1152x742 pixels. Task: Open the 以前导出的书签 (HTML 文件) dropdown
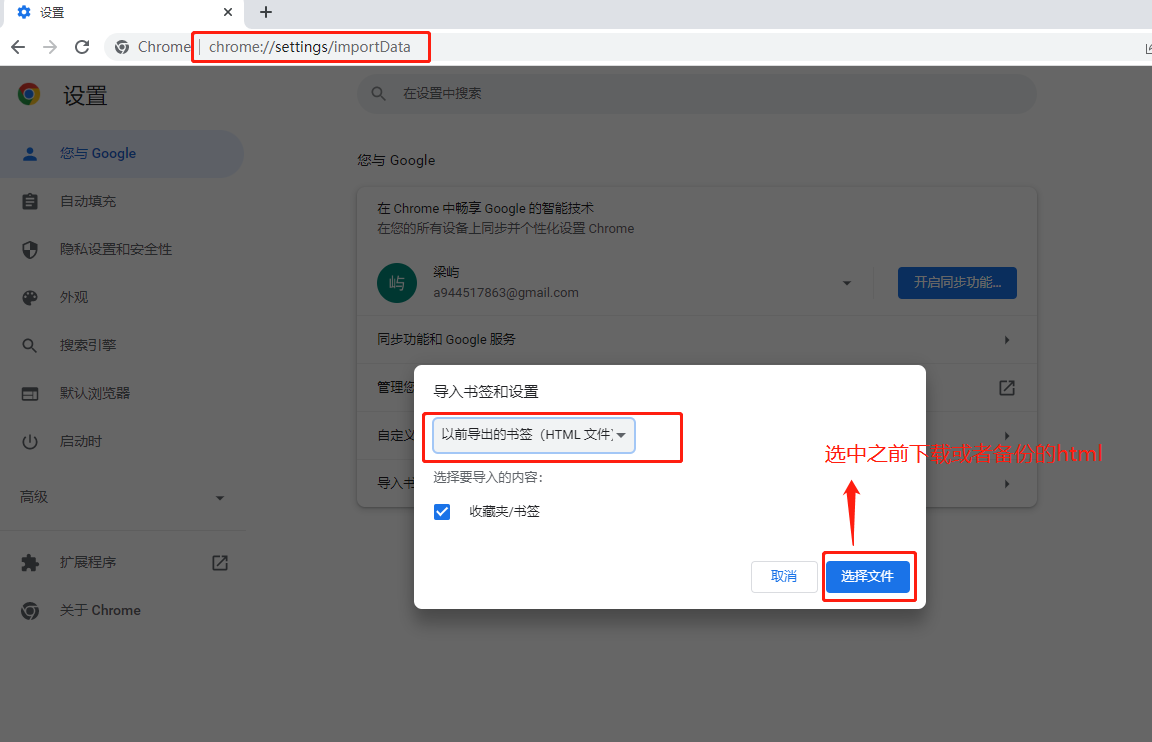click(x=534, y=435)
